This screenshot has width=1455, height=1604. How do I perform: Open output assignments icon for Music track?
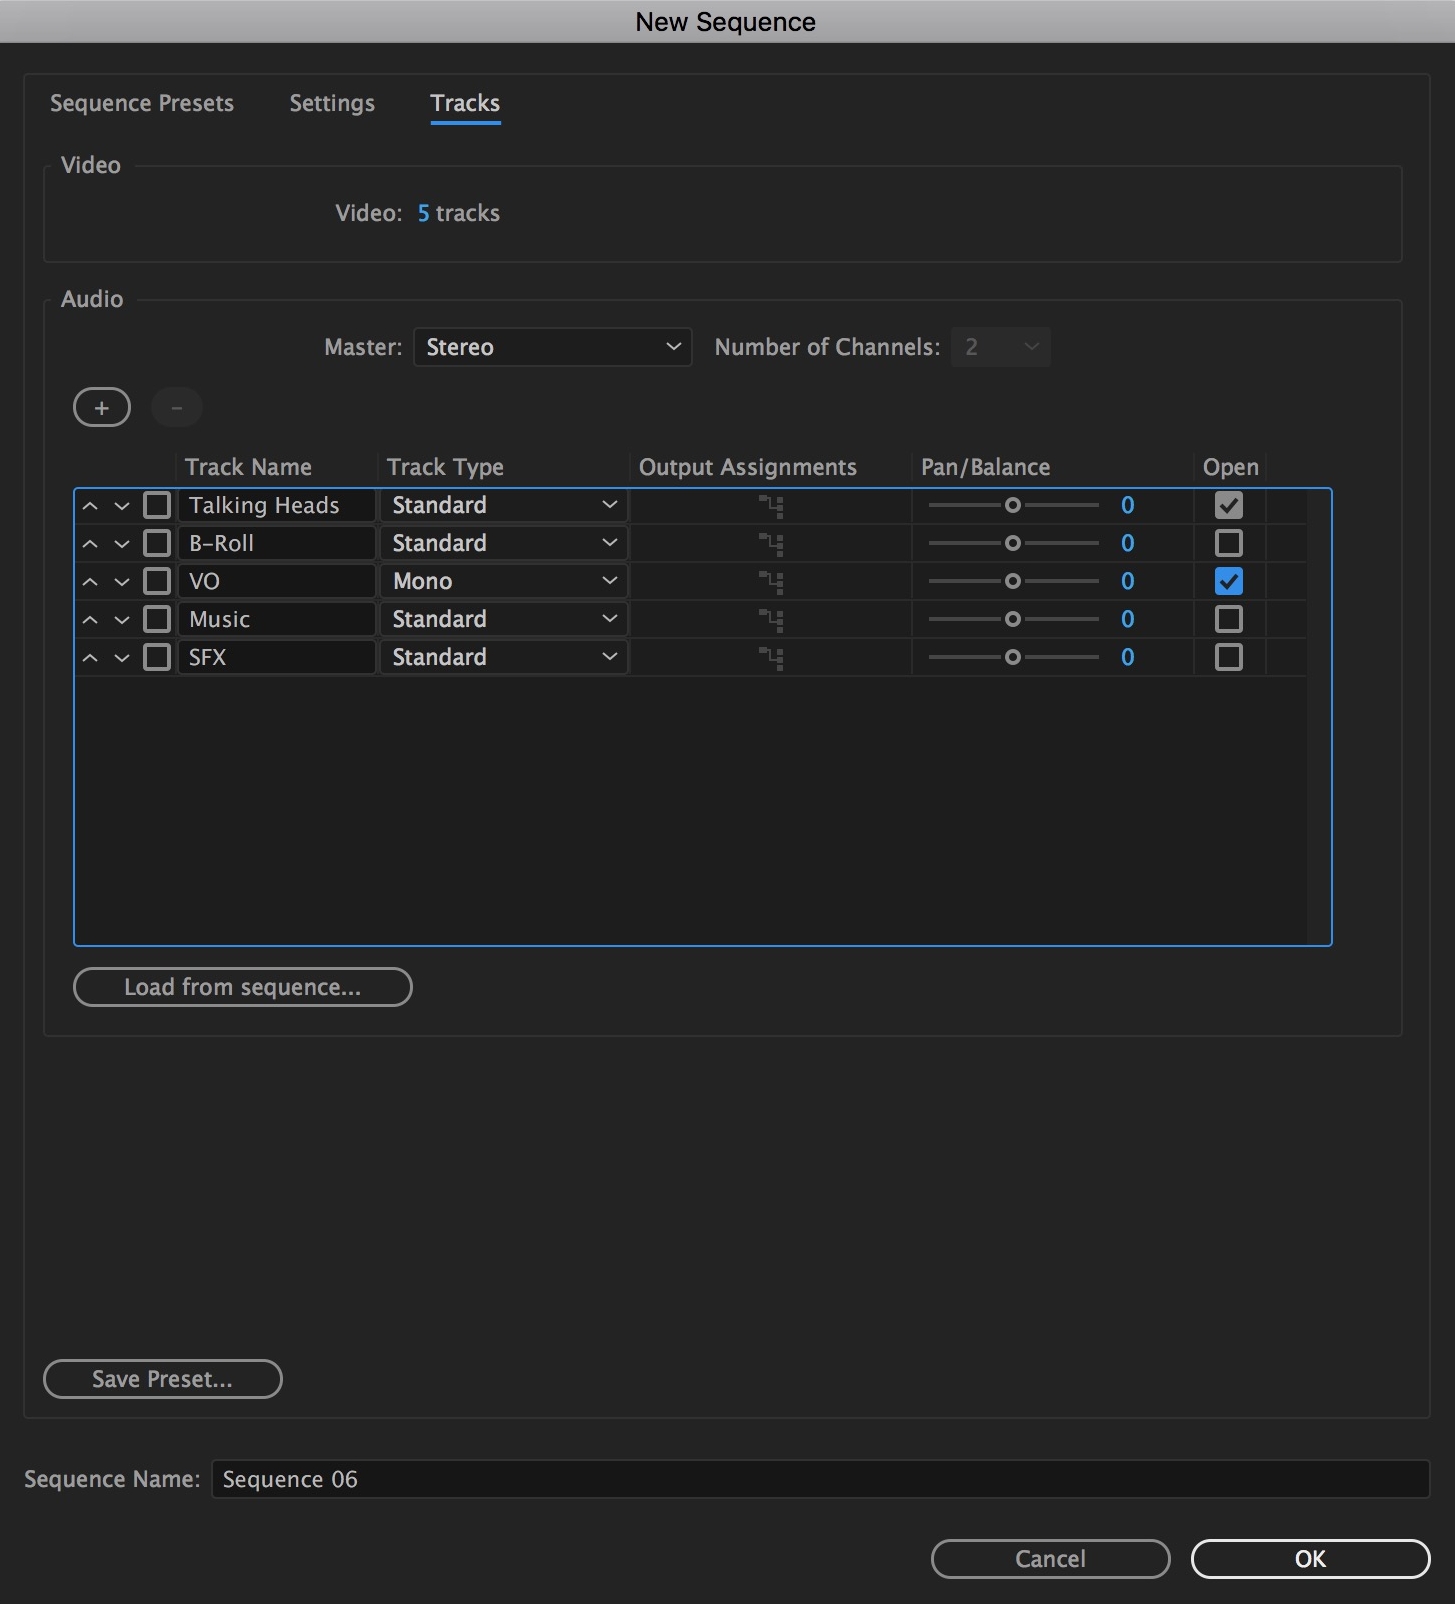point(770,620)
